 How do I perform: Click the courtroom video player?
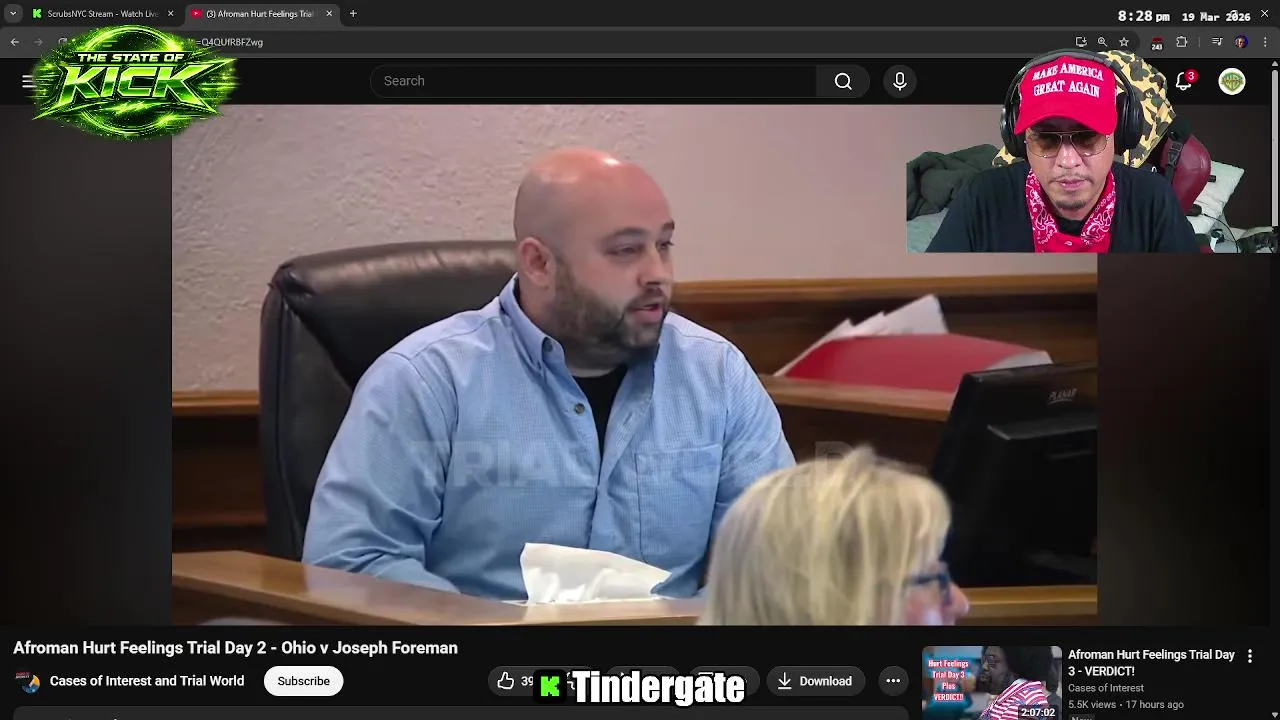[634, 365]
